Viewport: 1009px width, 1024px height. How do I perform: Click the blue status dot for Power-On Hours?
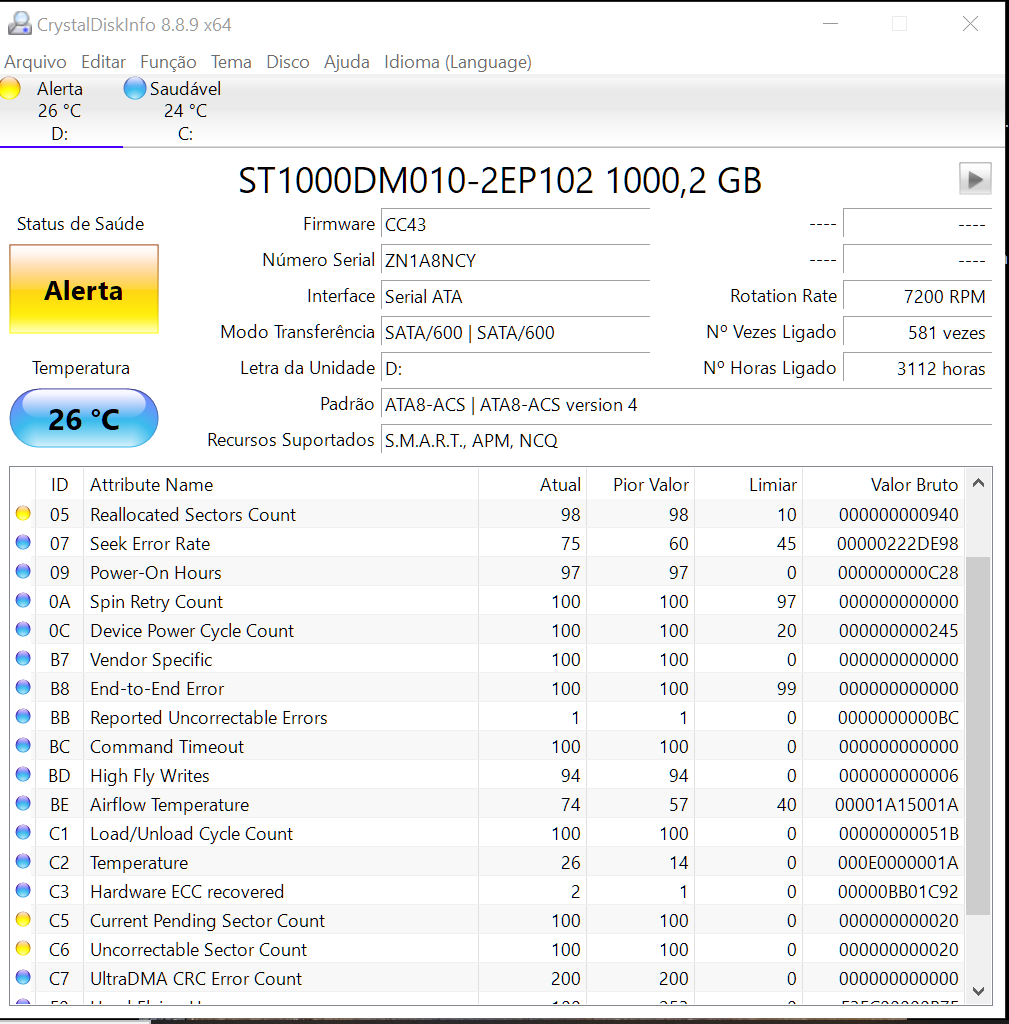tap(23, 571)
